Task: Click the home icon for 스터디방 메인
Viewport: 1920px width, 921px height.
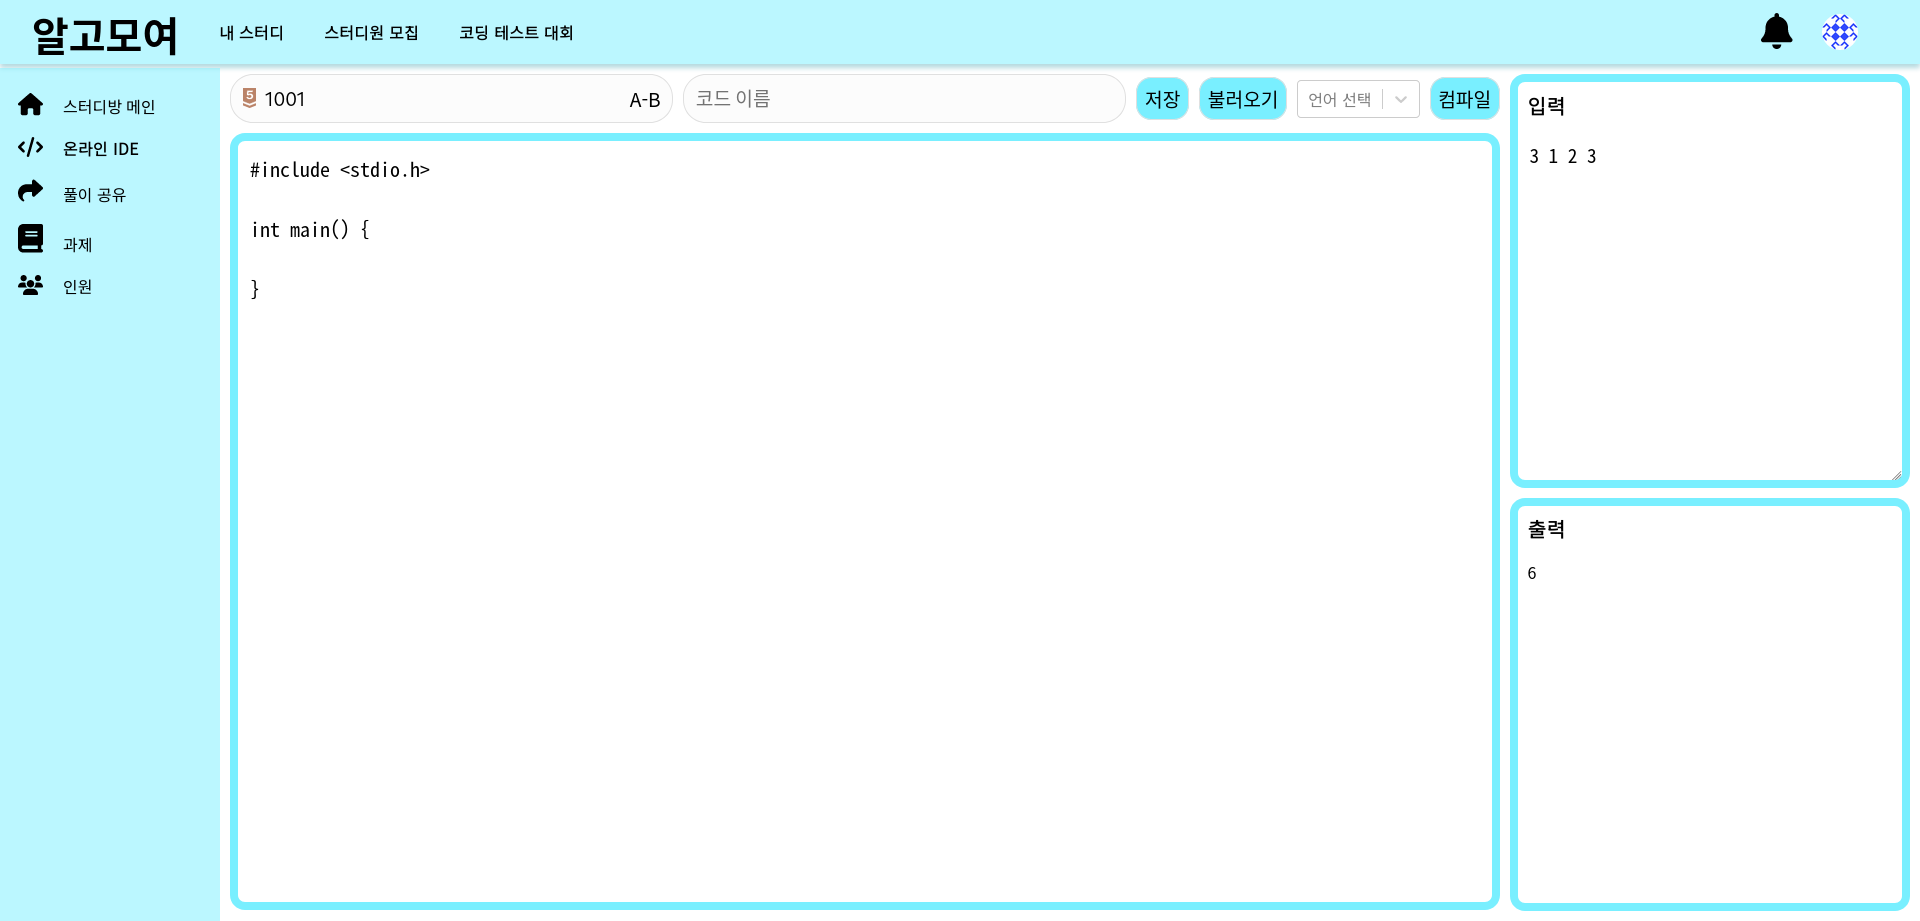Action: click(31, 105)
